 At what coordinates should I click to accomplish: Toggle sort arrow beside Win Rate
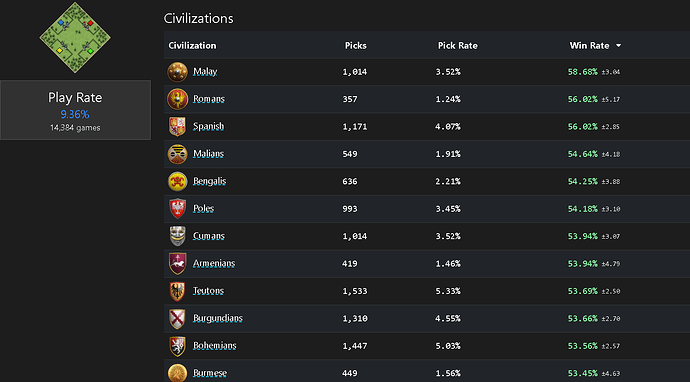618,46
